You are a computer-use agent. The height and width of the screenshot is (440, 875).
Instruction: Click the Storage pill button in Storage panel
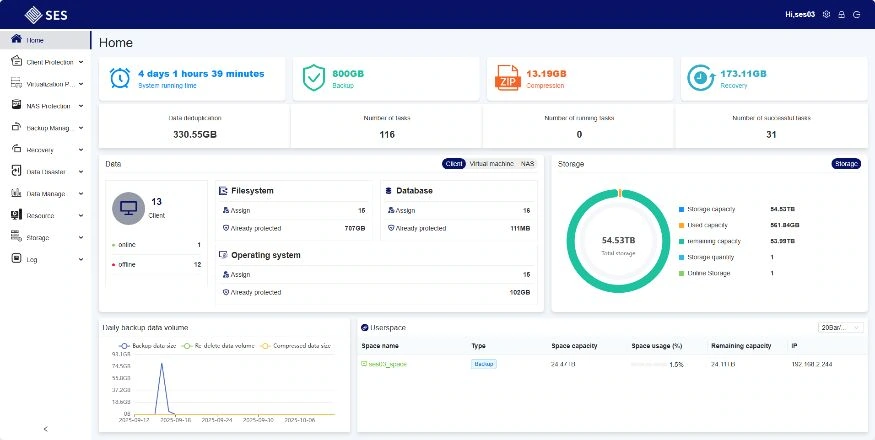(845, 163)
